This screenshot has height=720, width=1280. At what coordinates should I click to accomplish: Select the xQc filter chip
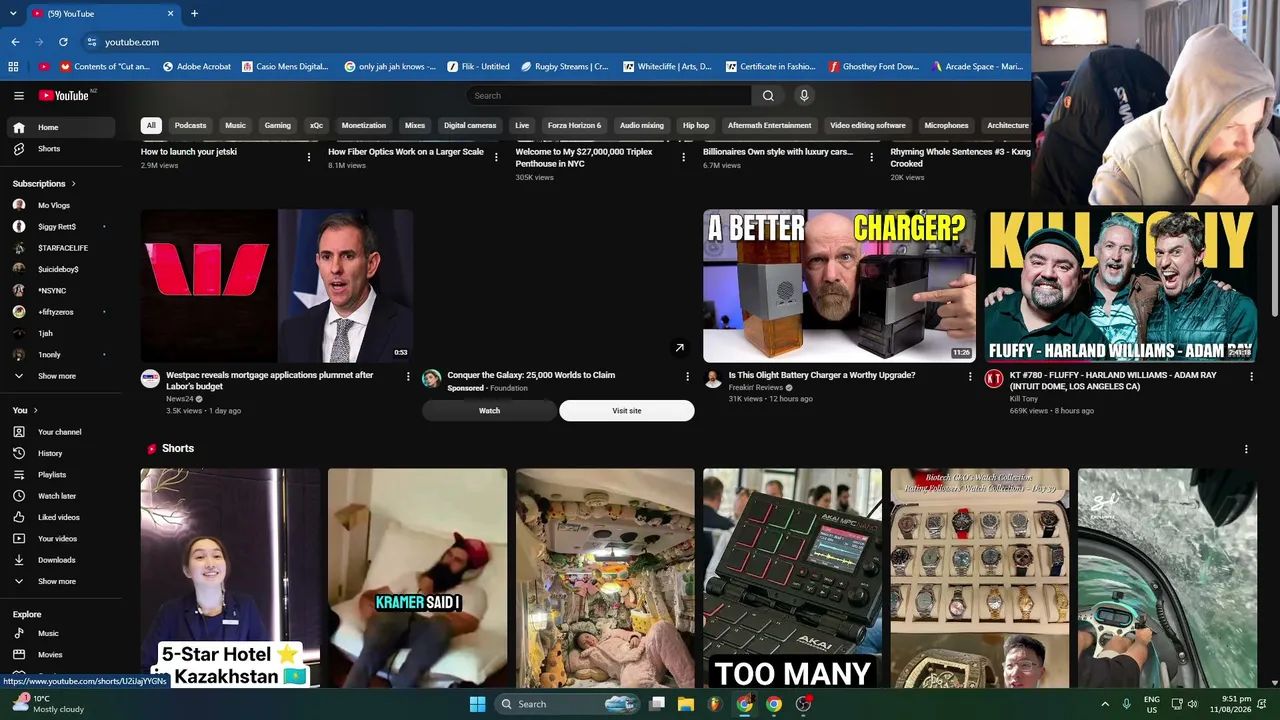316,125
